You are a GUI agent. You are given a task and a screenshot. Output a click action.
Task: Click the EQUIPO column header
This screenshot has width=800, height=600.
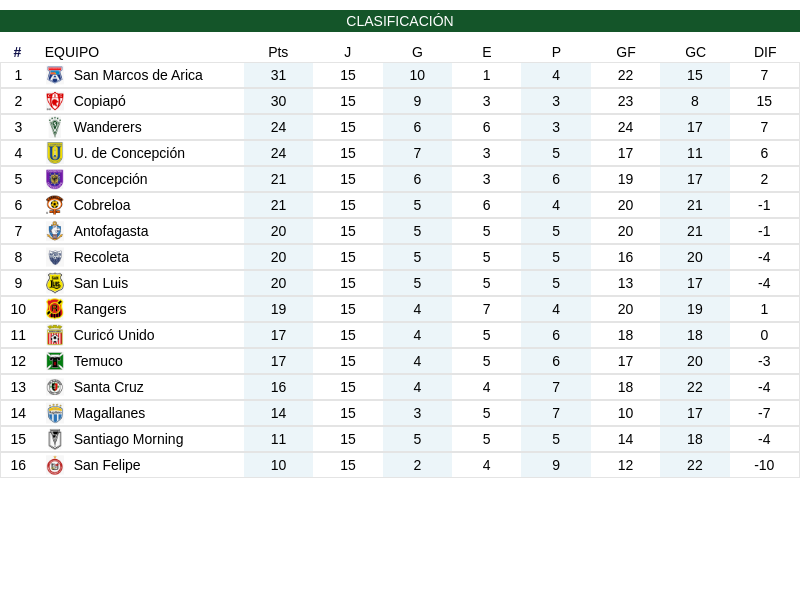click(72, 52)
